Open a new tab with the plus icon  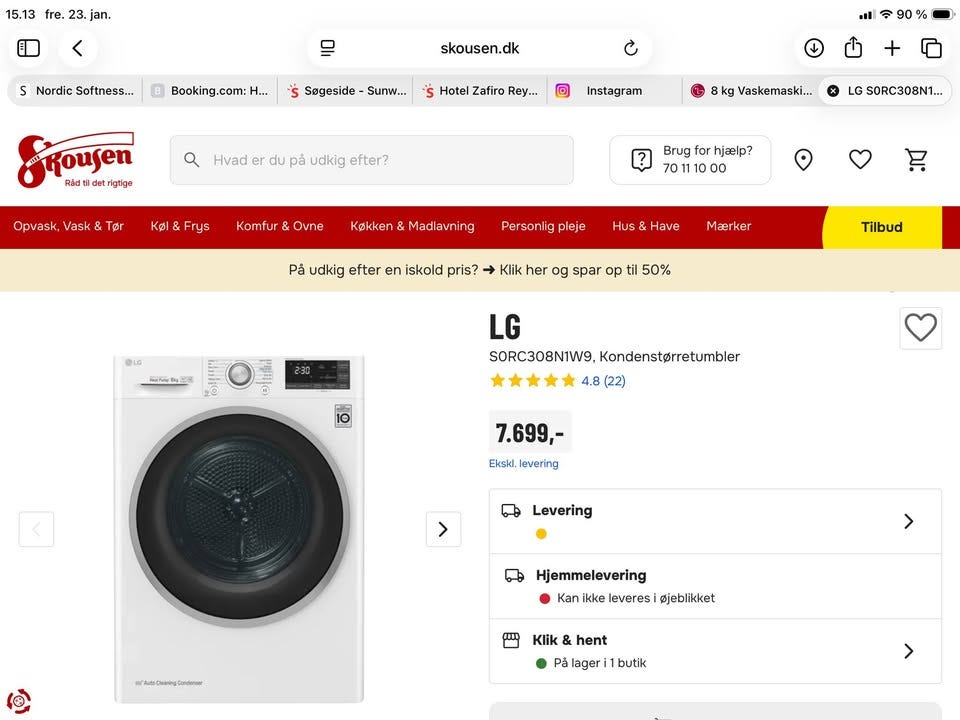[892, 48]
